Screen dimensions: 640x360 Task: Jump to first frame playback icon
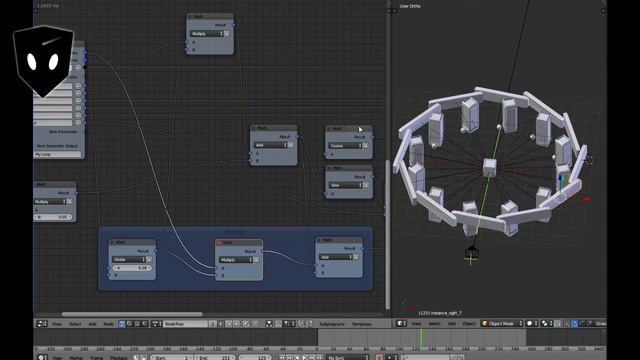click(x=282, y=357)
